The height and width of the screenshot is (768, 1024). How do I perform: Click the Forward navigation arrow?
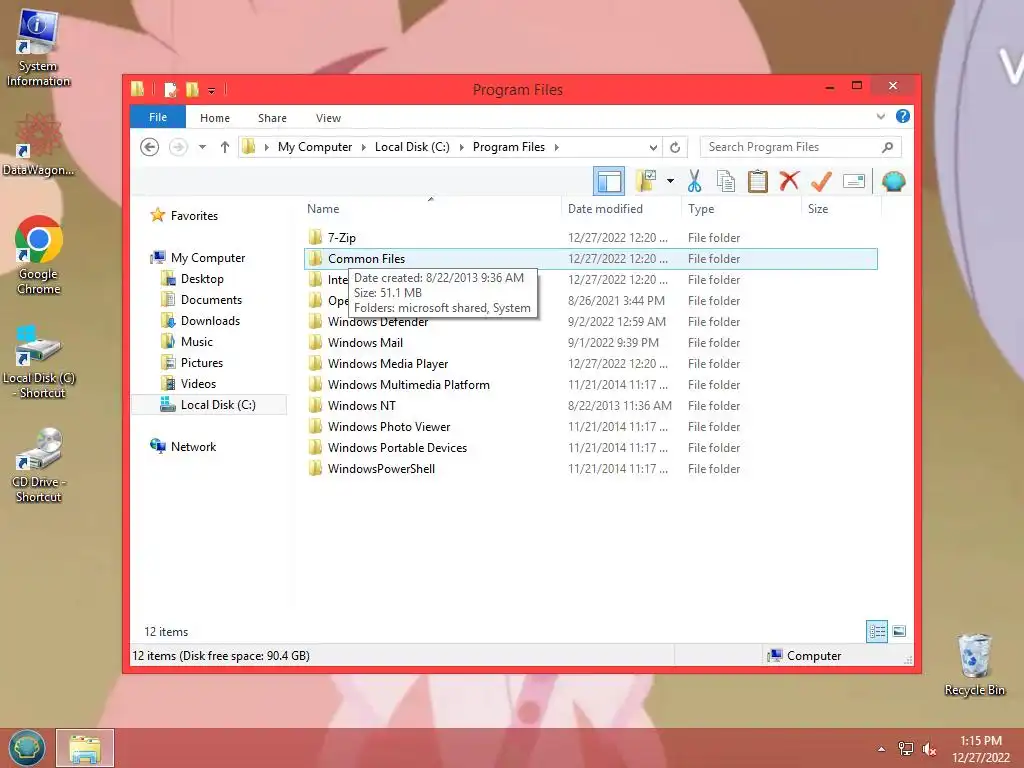tap(178, 147)
